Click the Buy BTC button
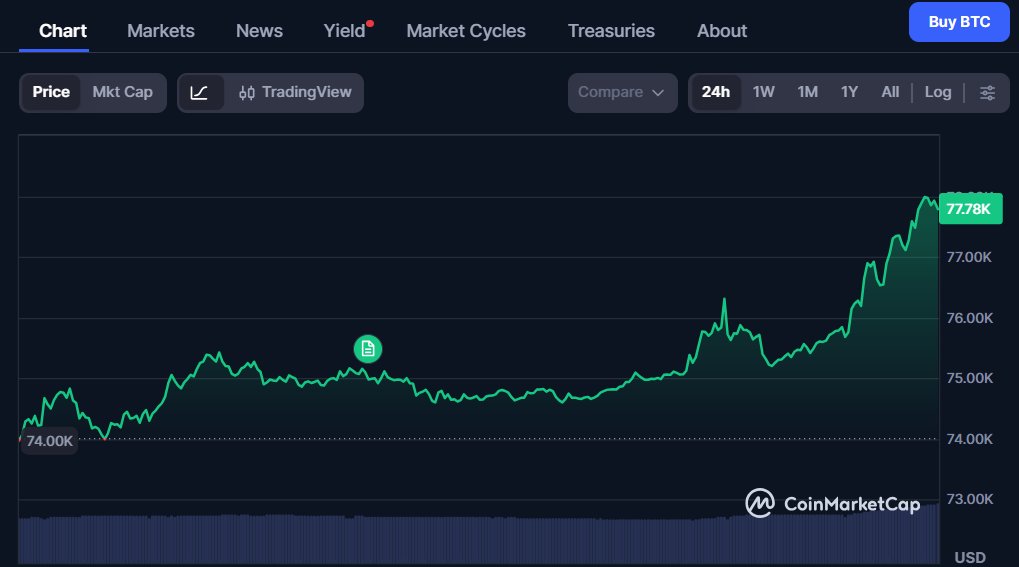Viewport: 1019px width, 567px height. click(959, 22)
